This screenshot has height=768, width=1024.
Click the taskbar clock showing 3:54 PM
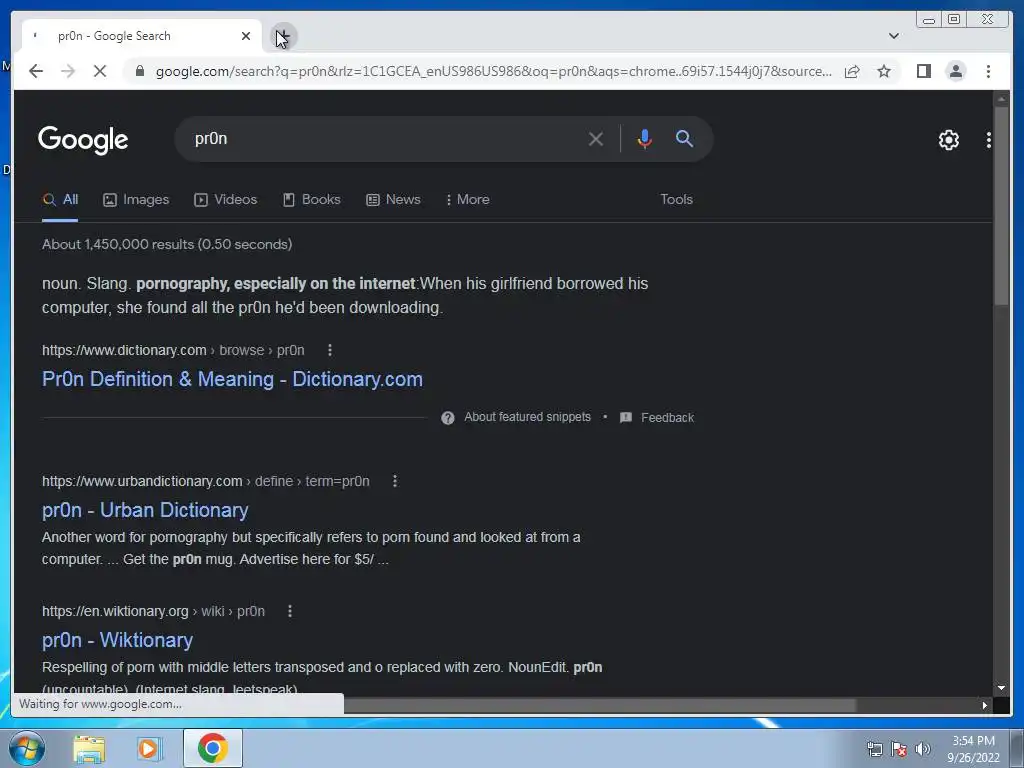click(973, 748)
